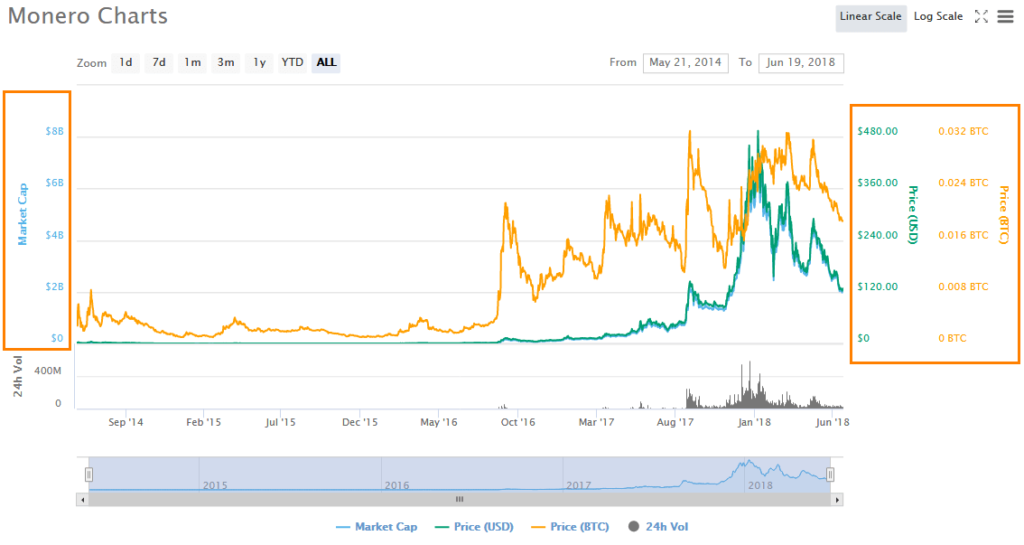
Task: Click the $240.00 price axis label
Action: (878, 235)
